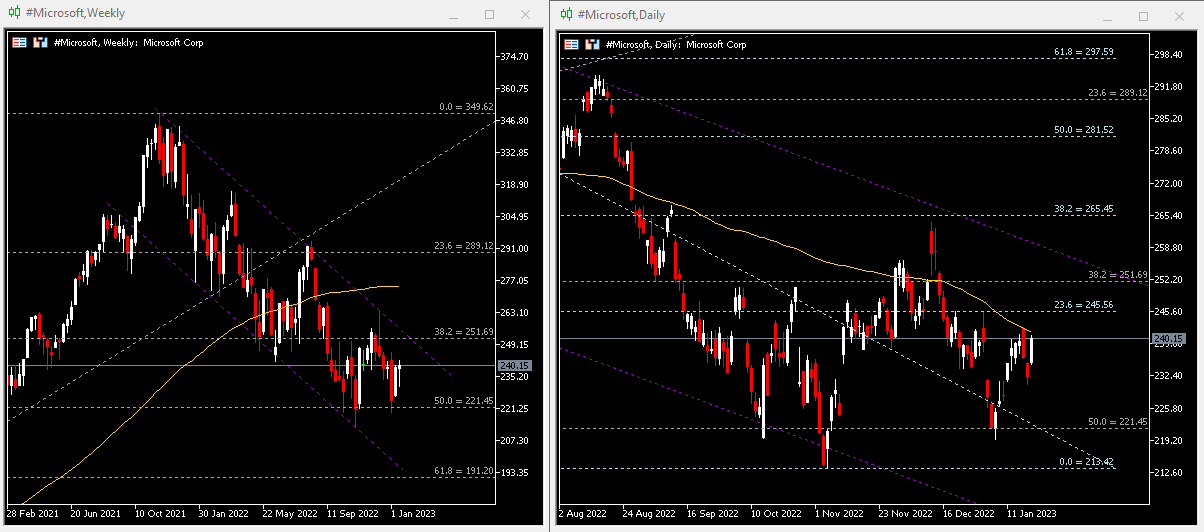Image resolution: width=1204 pixels, height=532 pixels.
Task: Close the #Microsoft,Daily window
Action: (x=1180, y=15)
